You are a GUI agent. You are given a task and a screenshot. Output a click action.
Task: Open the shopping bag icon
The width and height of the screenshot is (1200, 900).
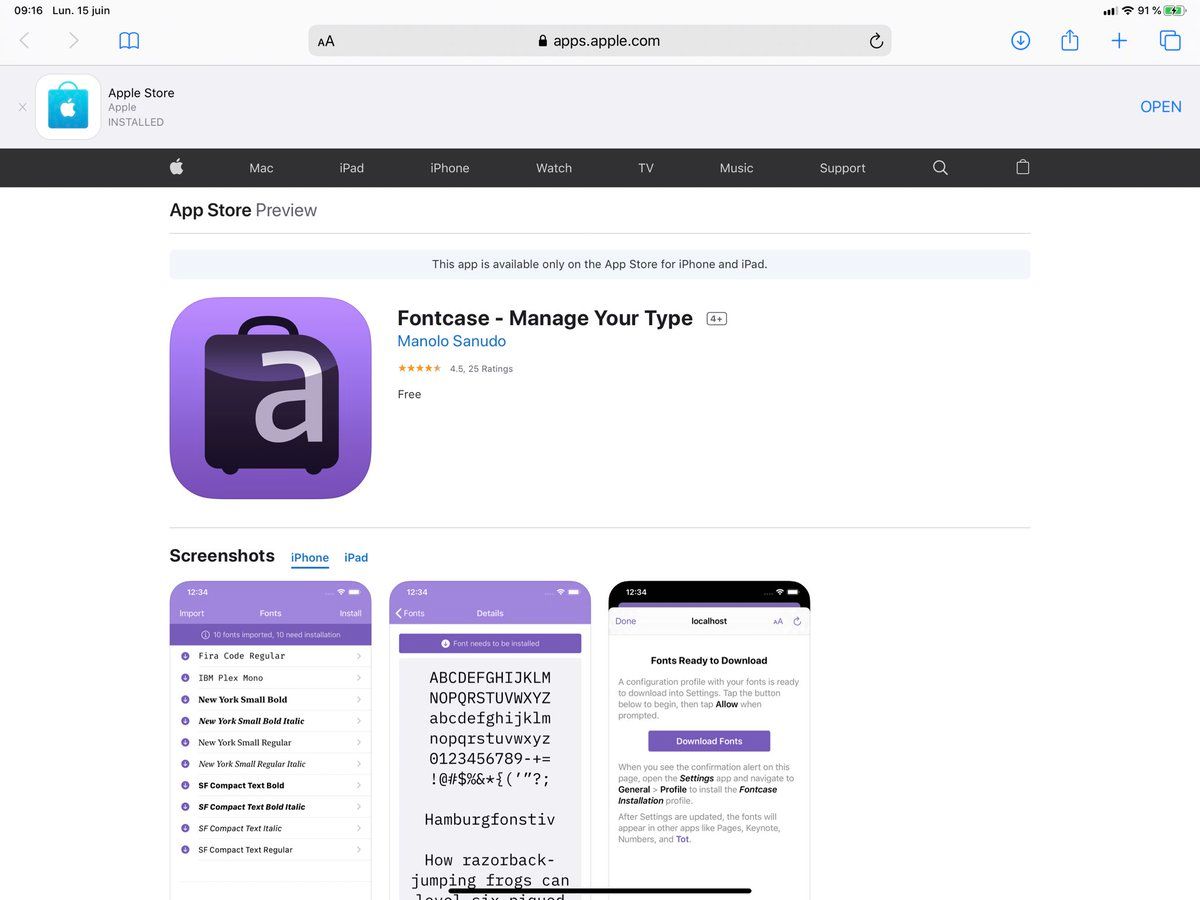click(x=1022, y=168)
